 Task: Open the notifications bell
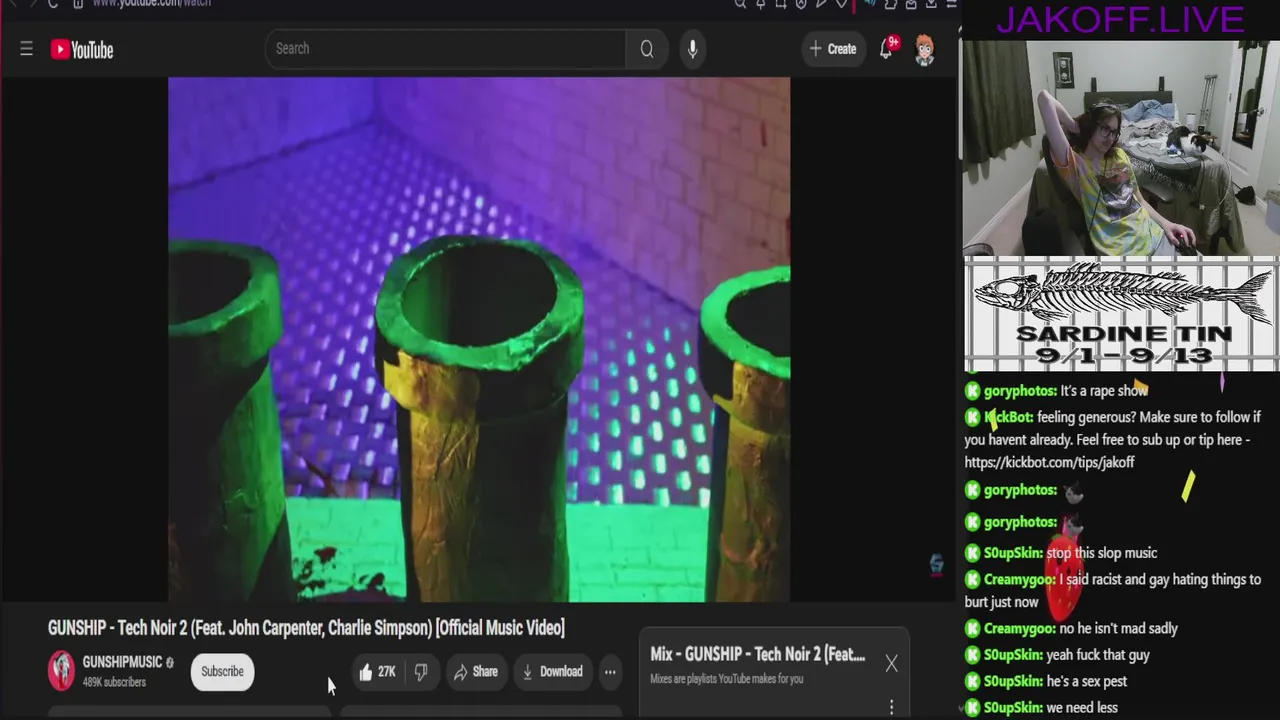[x=887, y=49]
